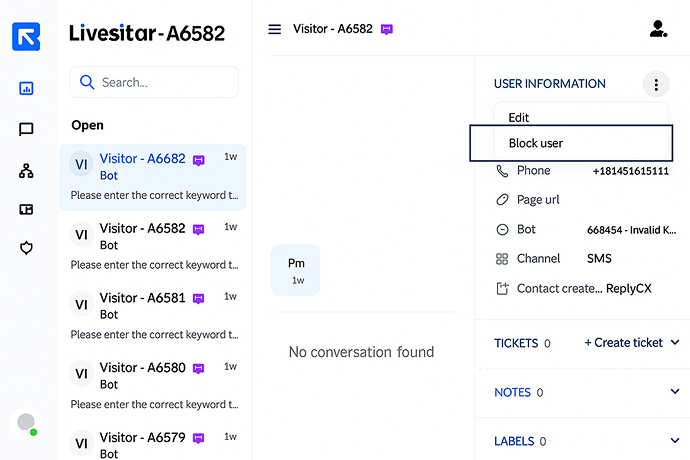The width and height of the screenshot is (690, 460).
Task: Expand the Tickets section chevron
Action: click(675, 342)
